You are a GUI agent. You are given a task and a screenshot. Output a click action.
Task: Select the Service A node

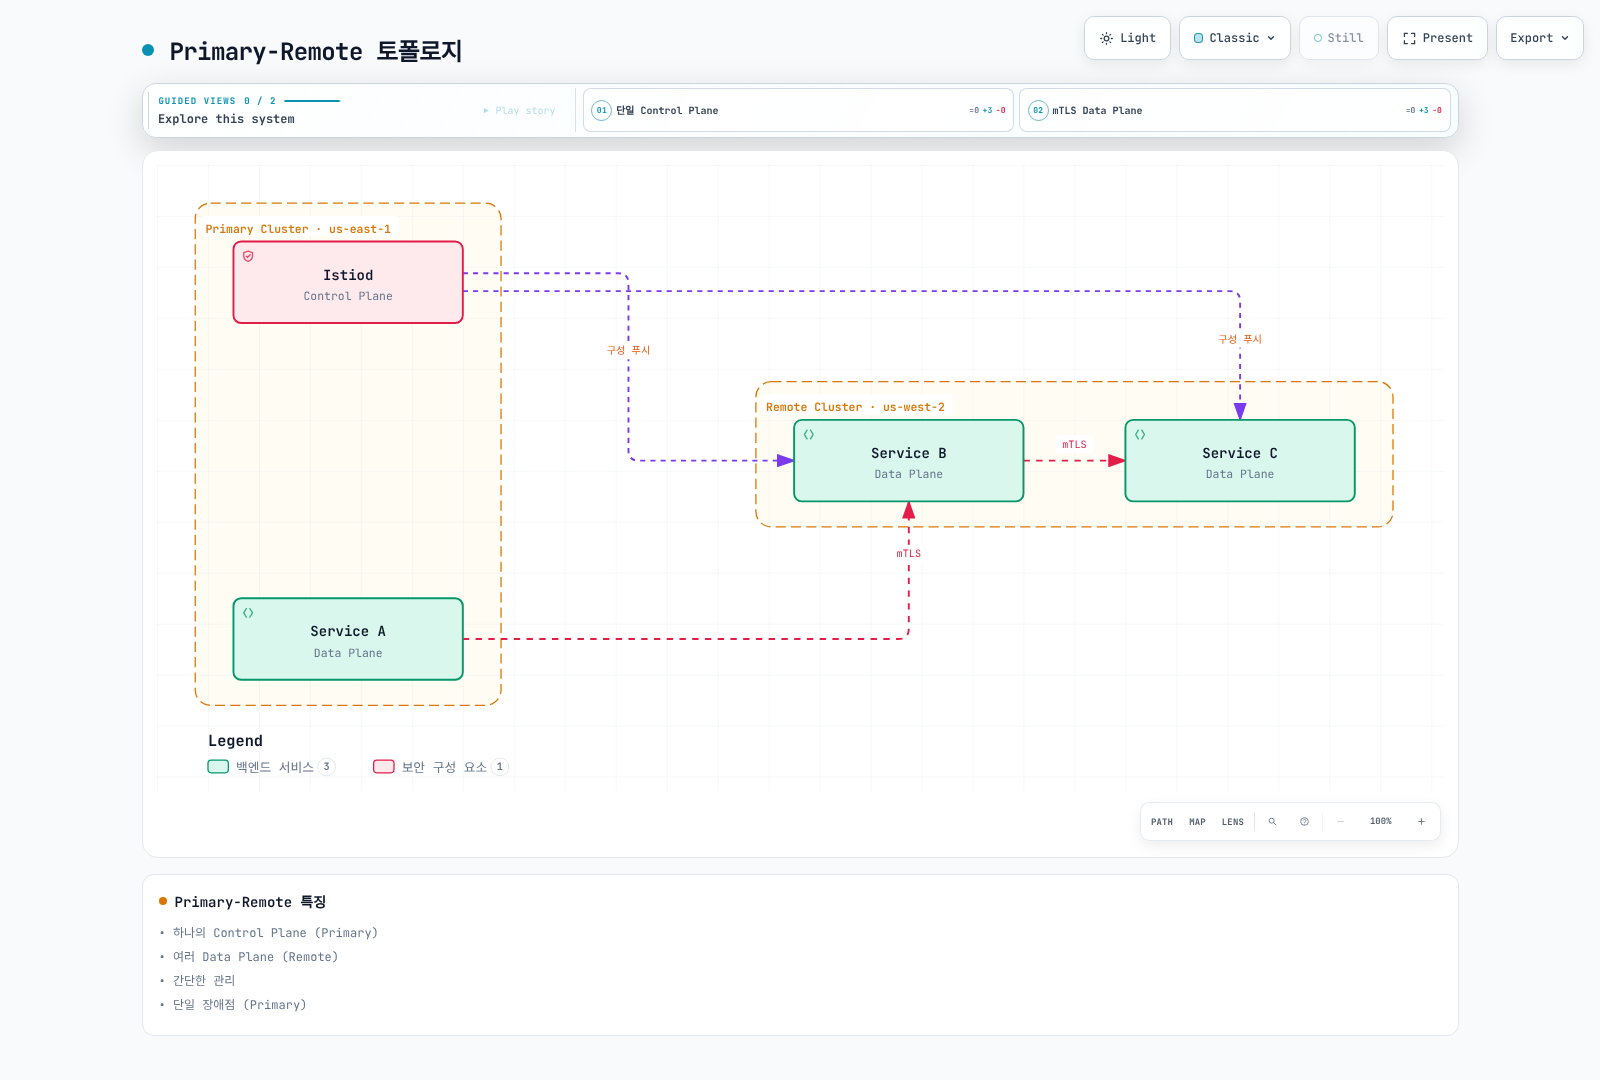click(348, 639)
